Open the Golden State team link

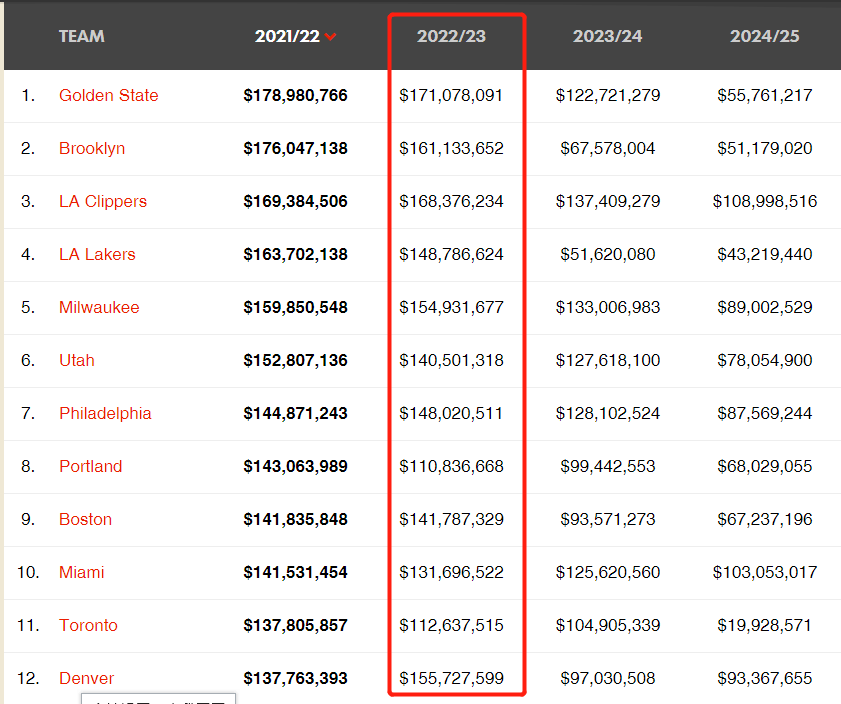click(108, 95)
